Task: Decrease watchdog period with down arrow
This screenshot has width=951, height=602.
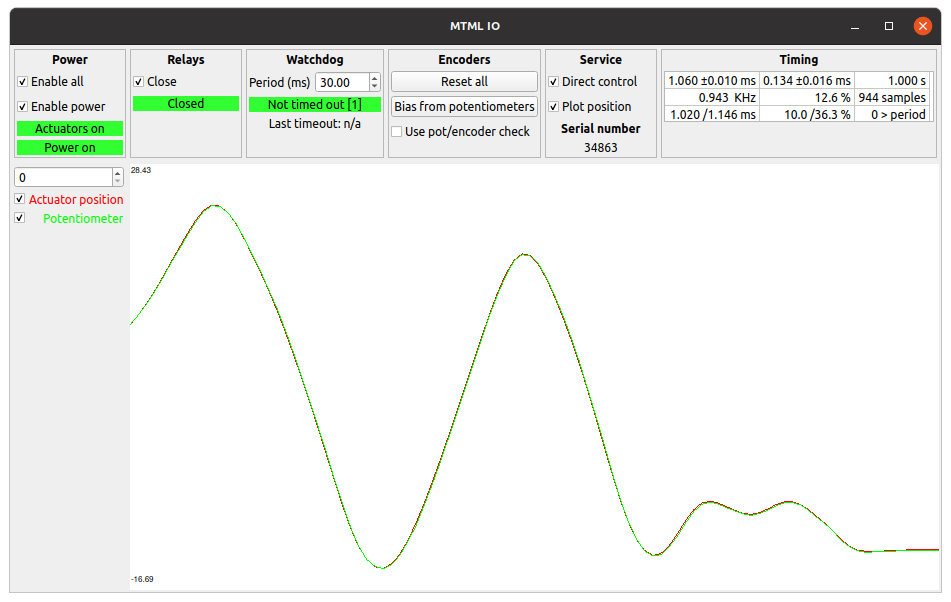Action: 374,87
